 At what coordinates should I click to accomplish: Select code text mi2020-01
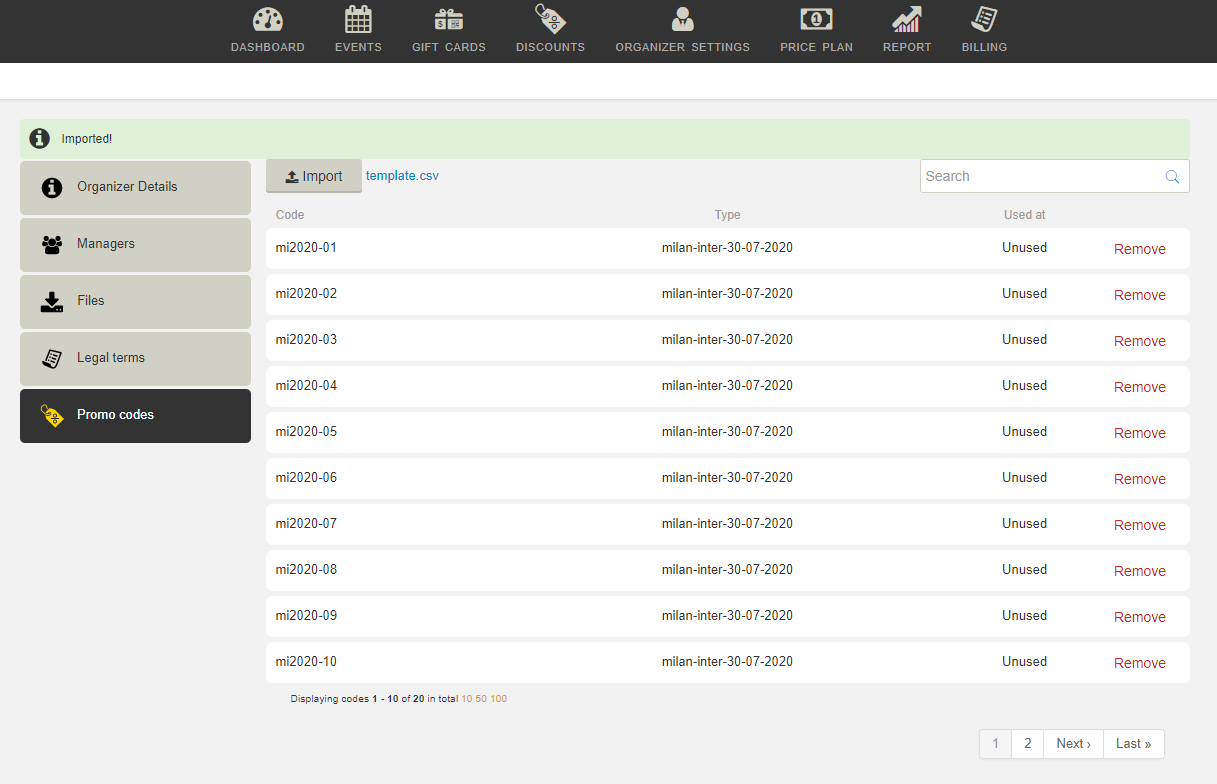coord(306,248)
